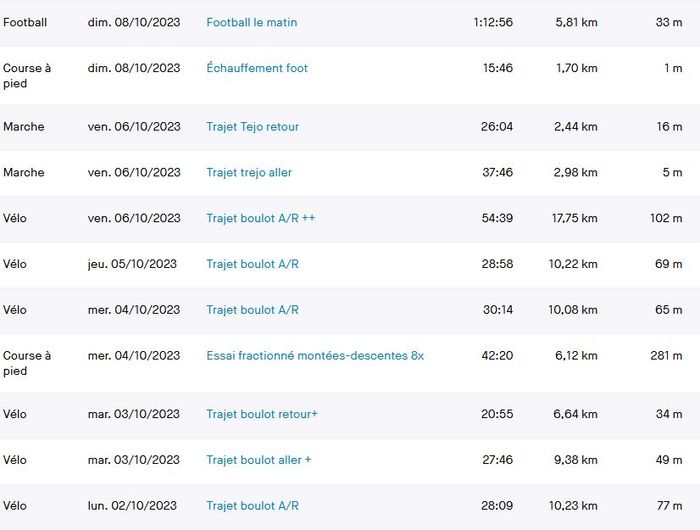This screenshot has width=700, height=530.
Task: Click the 17,75 km distance value
Action: pos(576,218)
